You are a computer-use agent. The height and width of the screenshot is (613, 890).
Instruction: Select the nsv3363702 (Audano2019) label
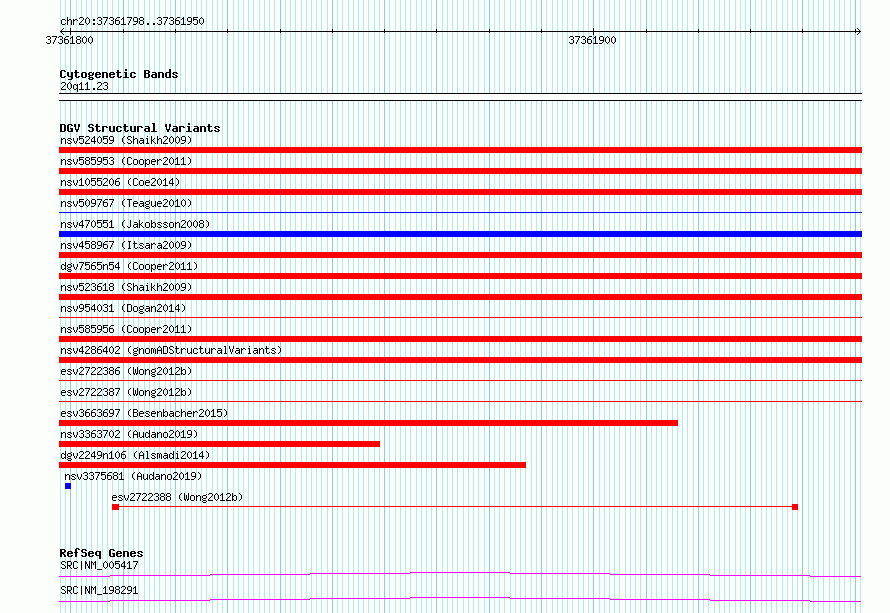click(x=129, y=434)
